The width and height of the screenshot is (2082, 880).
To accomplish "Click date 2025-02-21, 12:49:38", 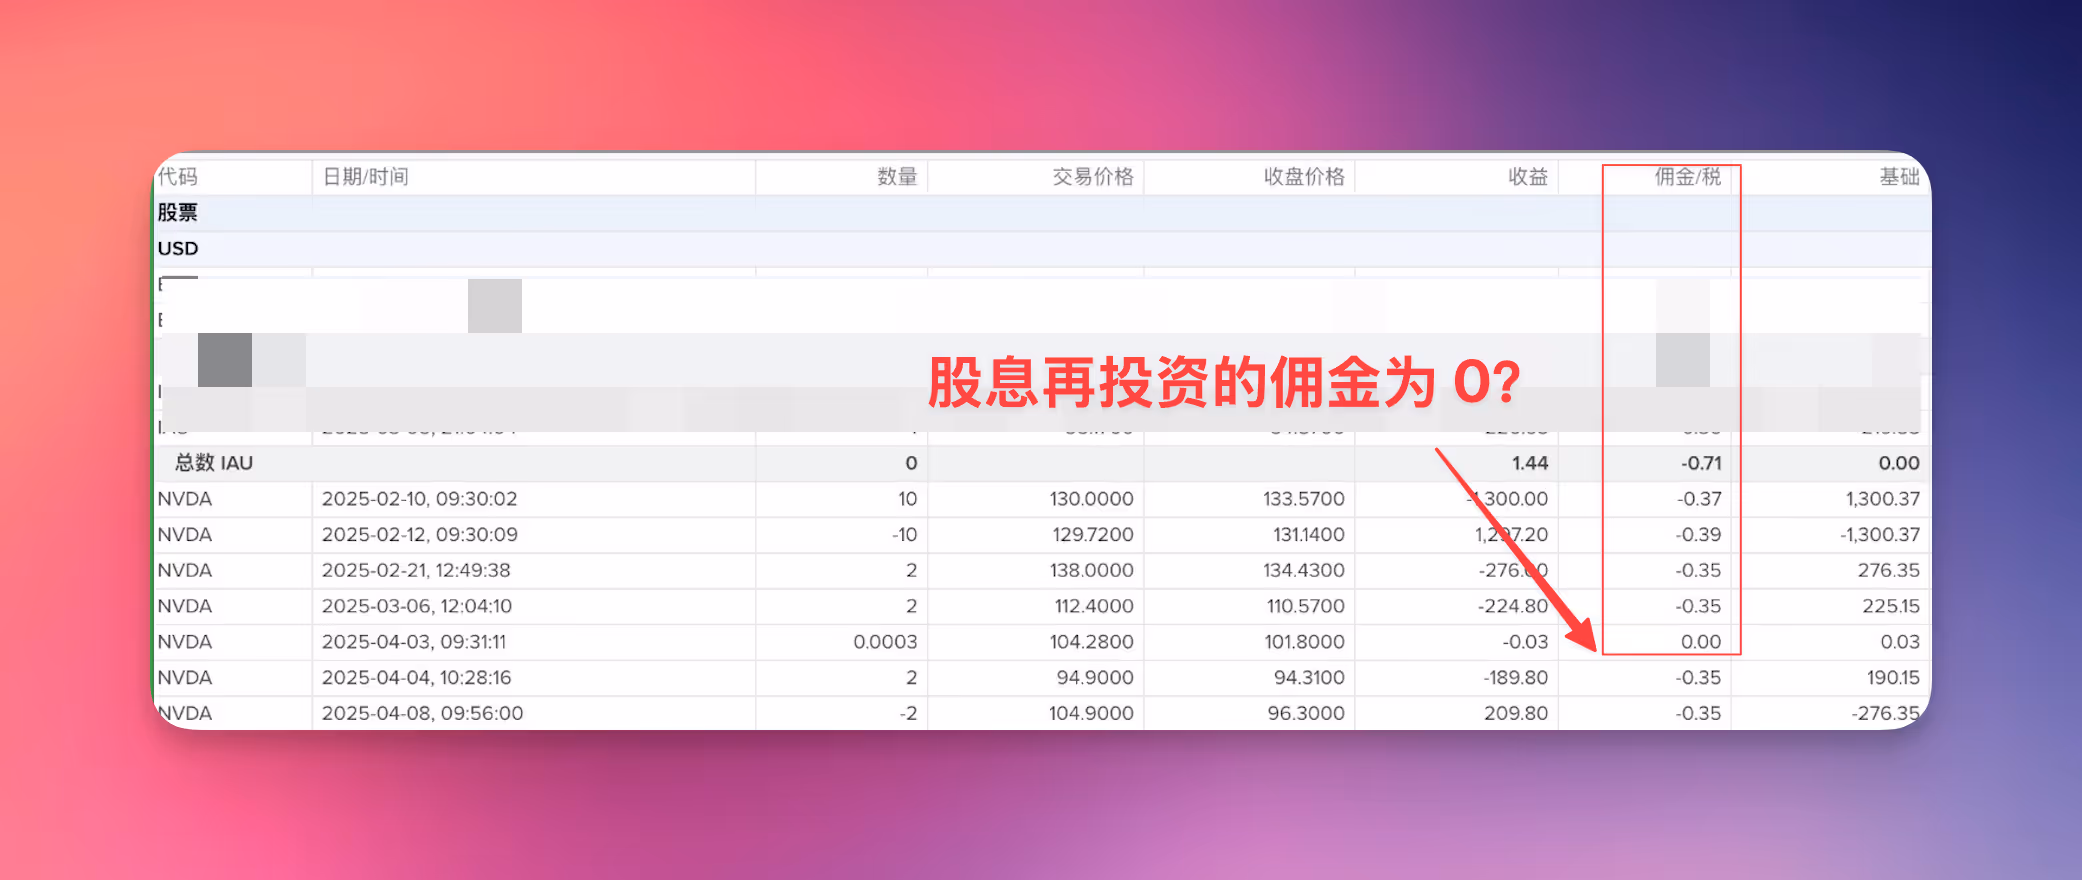I will pyautogui.click(x=416, y=571).
